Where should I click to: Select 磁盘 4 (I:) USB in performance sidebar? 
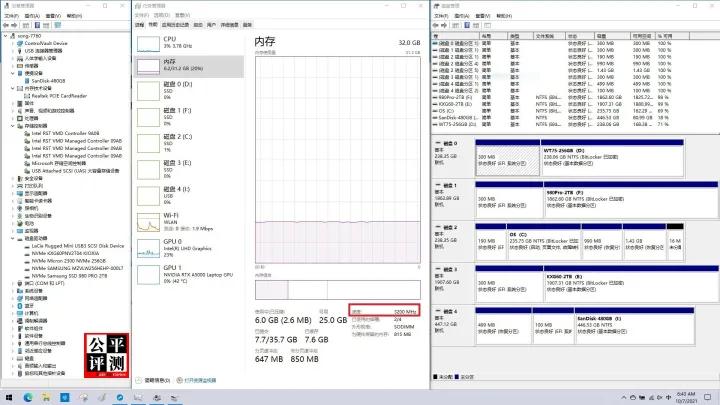[188, 196]
